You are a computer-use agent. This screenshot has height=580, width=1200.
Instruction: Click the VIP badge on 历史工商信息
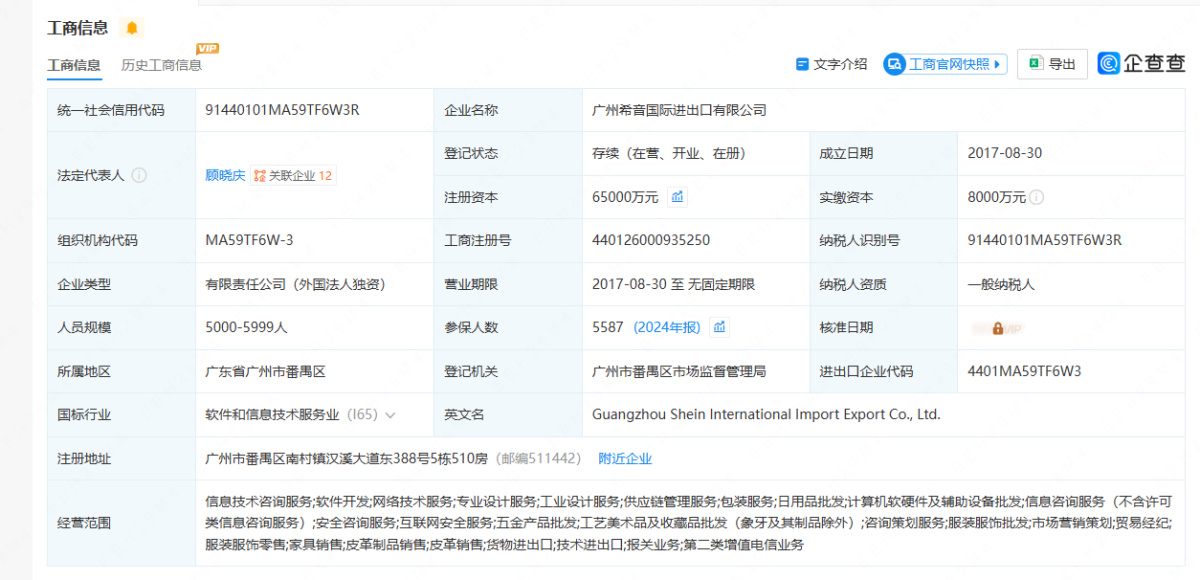pos(208,46)
